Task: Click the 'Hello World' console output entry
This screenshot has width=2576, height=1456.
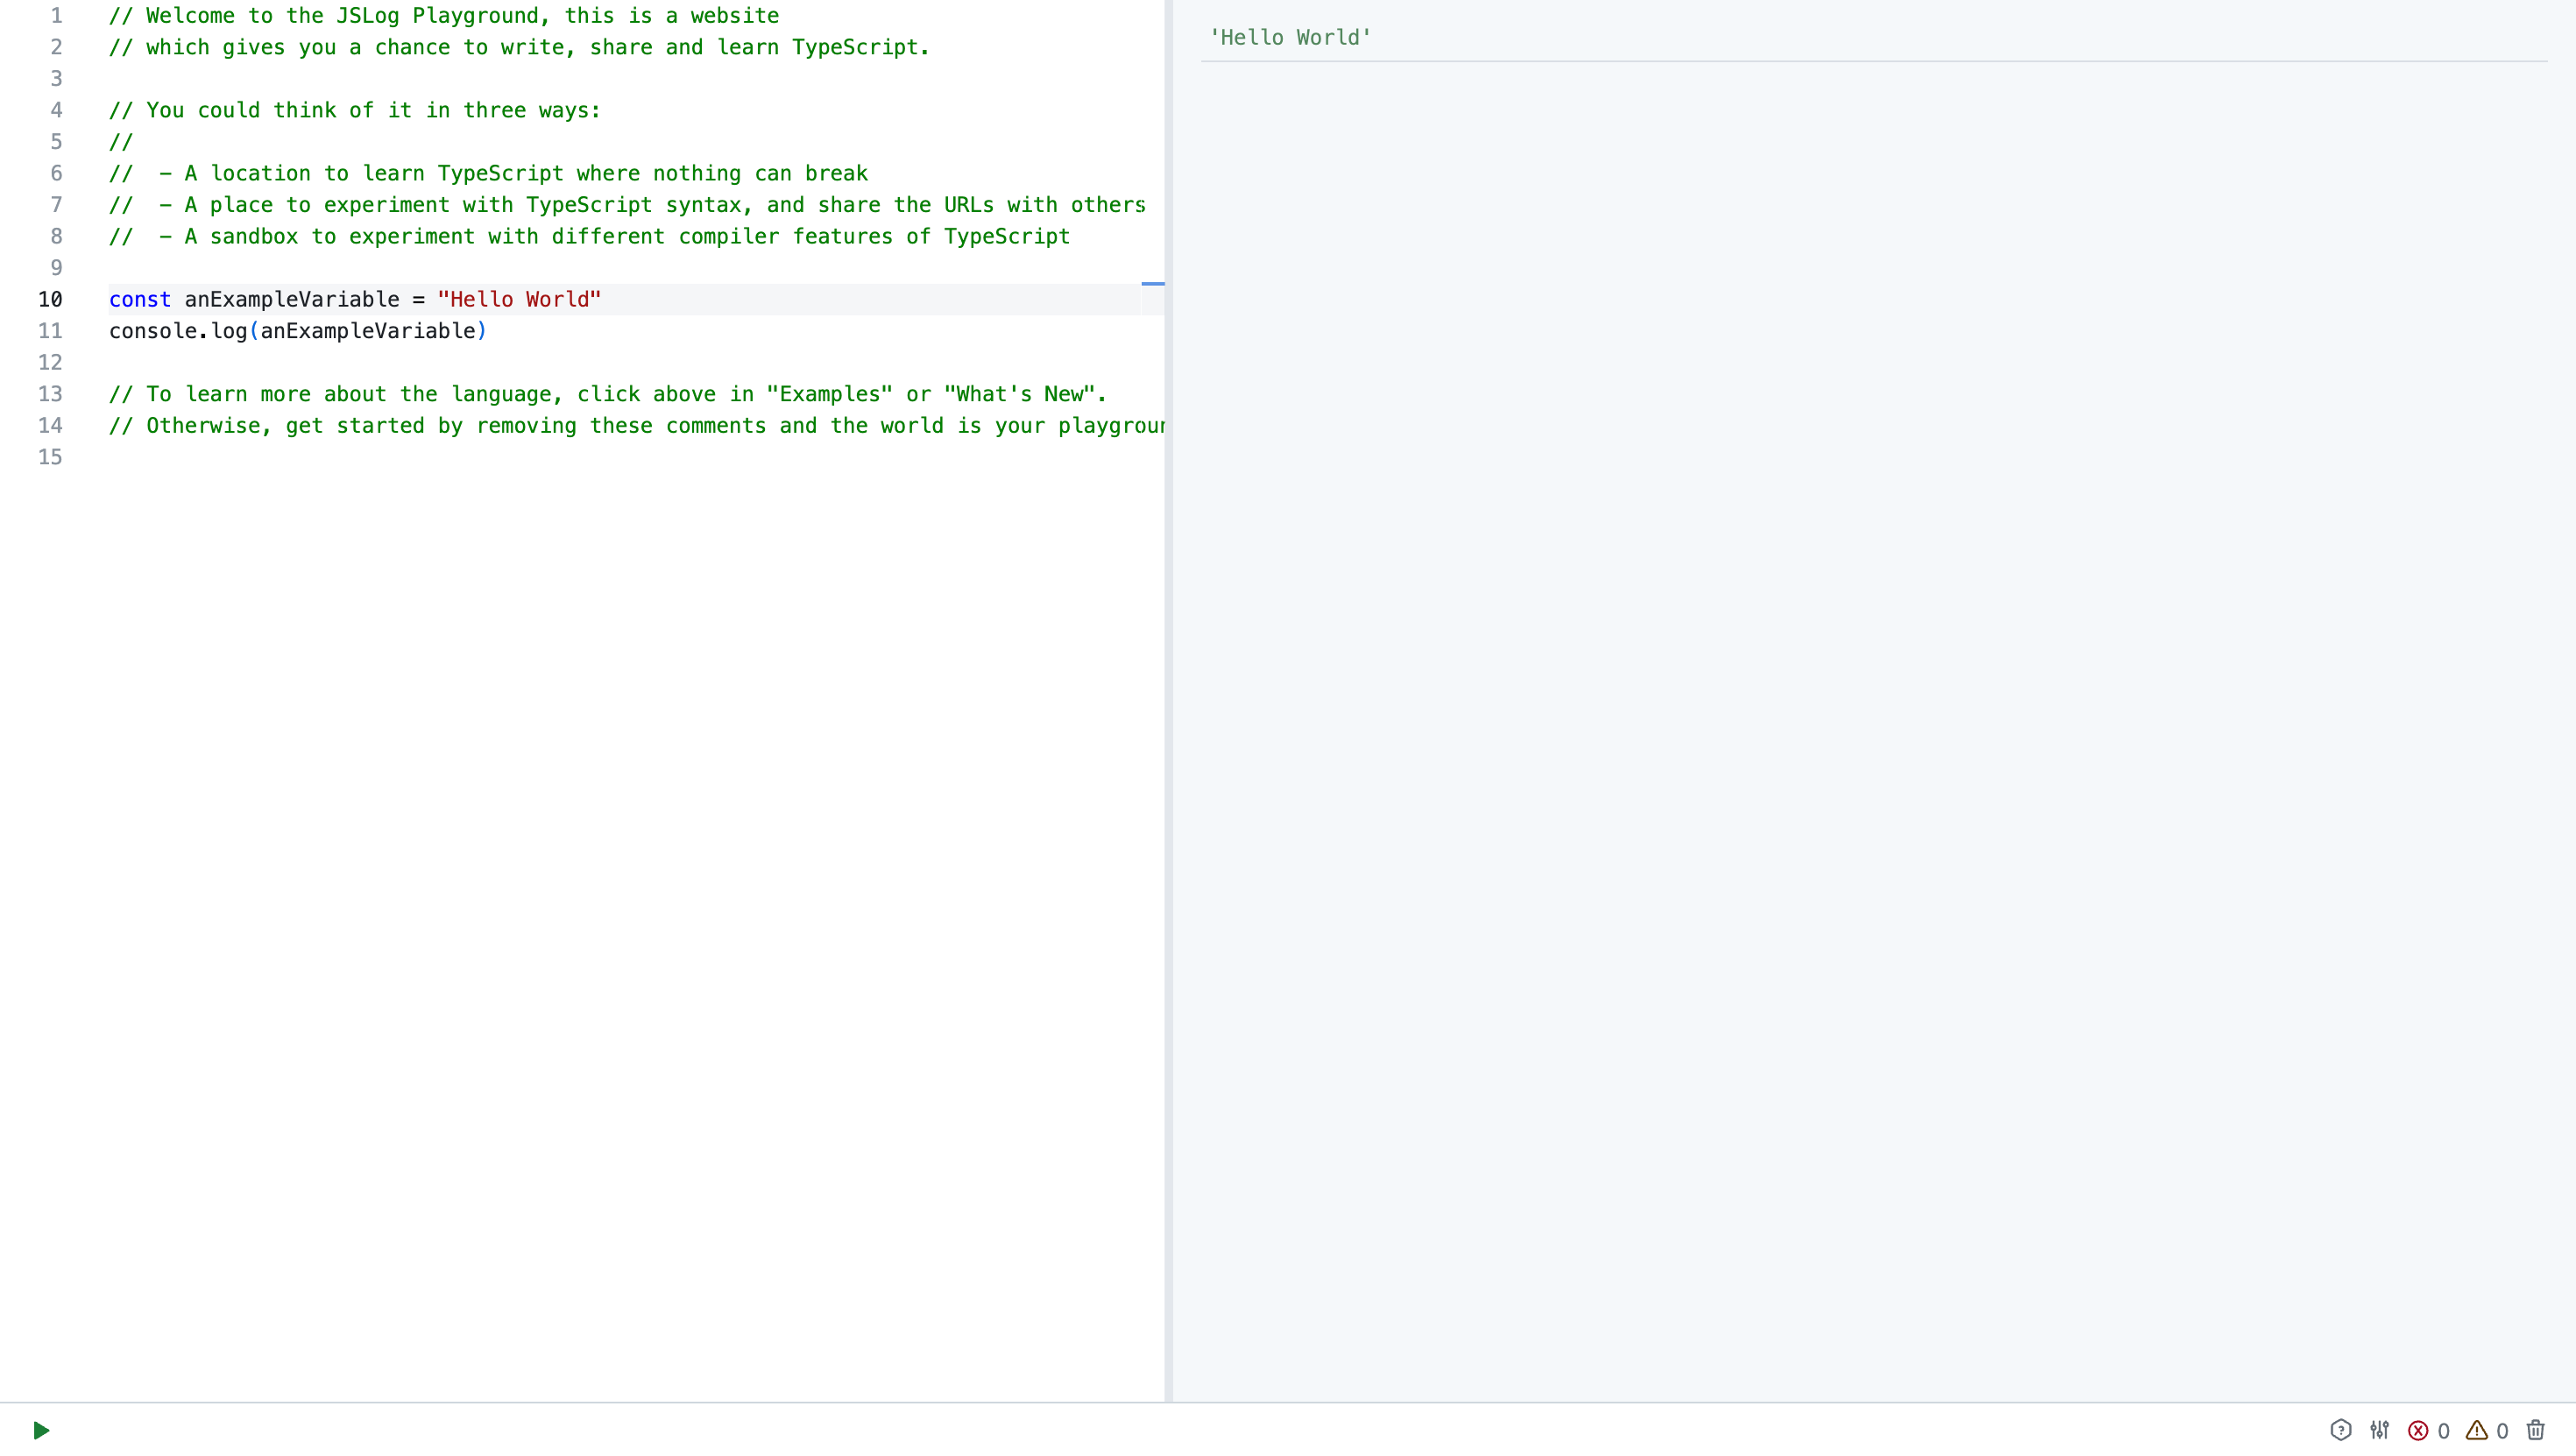Action: [x=1290, y=37]
